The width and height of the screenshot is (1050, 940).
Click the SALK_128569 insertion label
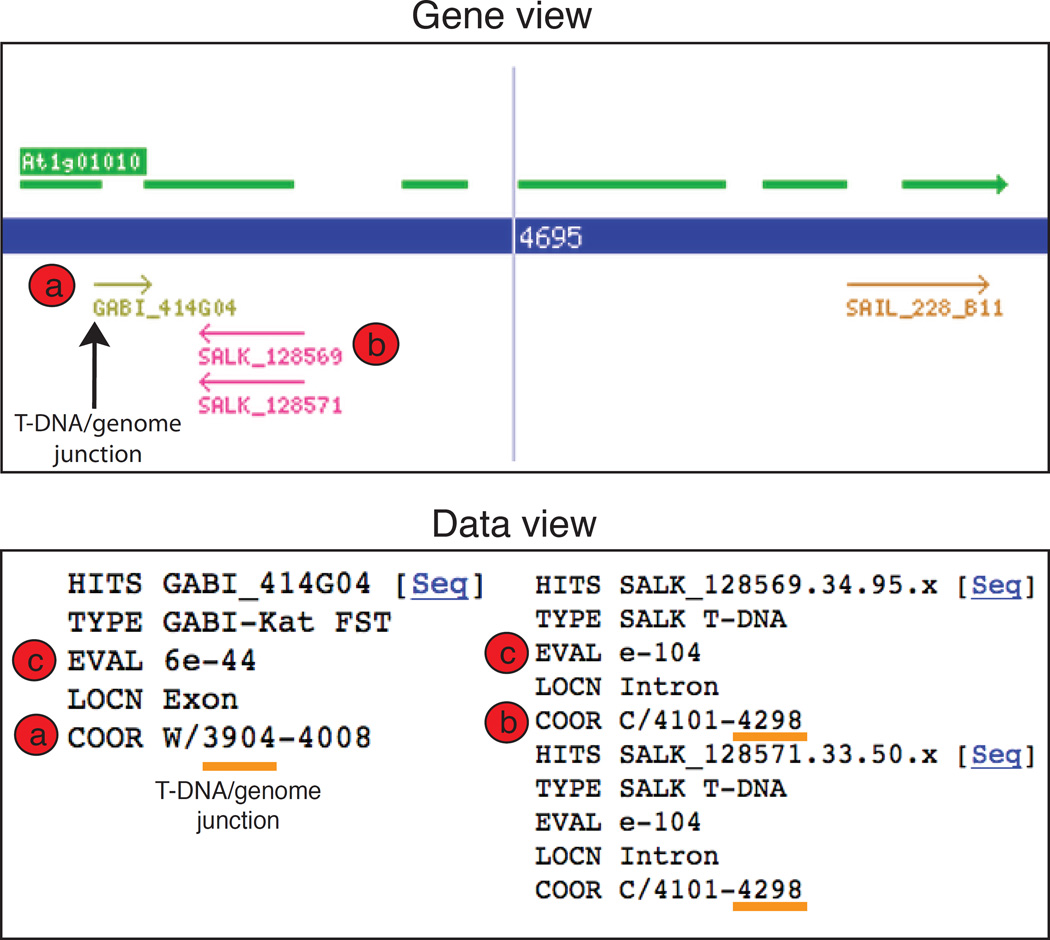tap(270, 356)
